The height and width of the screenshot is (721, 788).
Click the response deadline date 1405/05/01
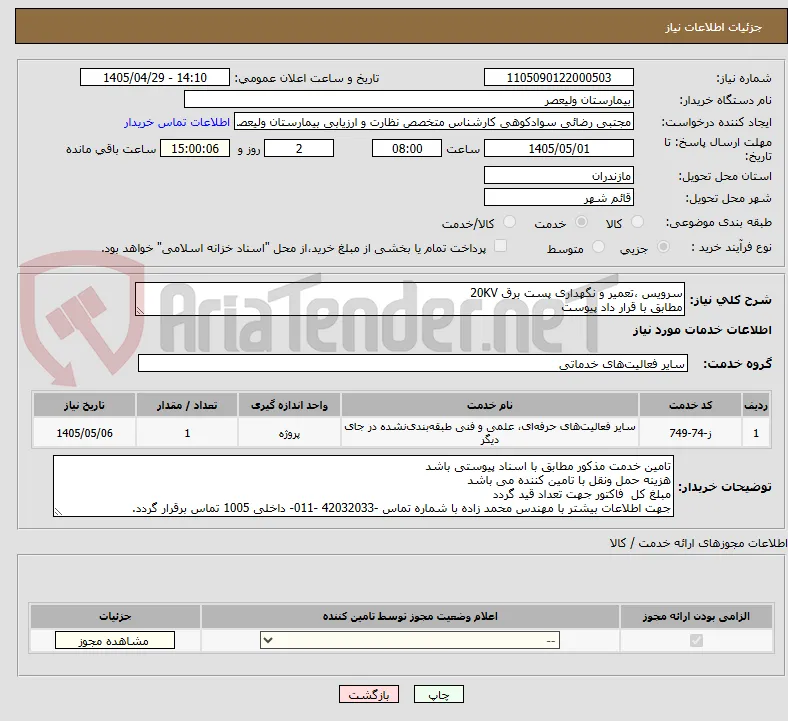[x=558, y=149]
